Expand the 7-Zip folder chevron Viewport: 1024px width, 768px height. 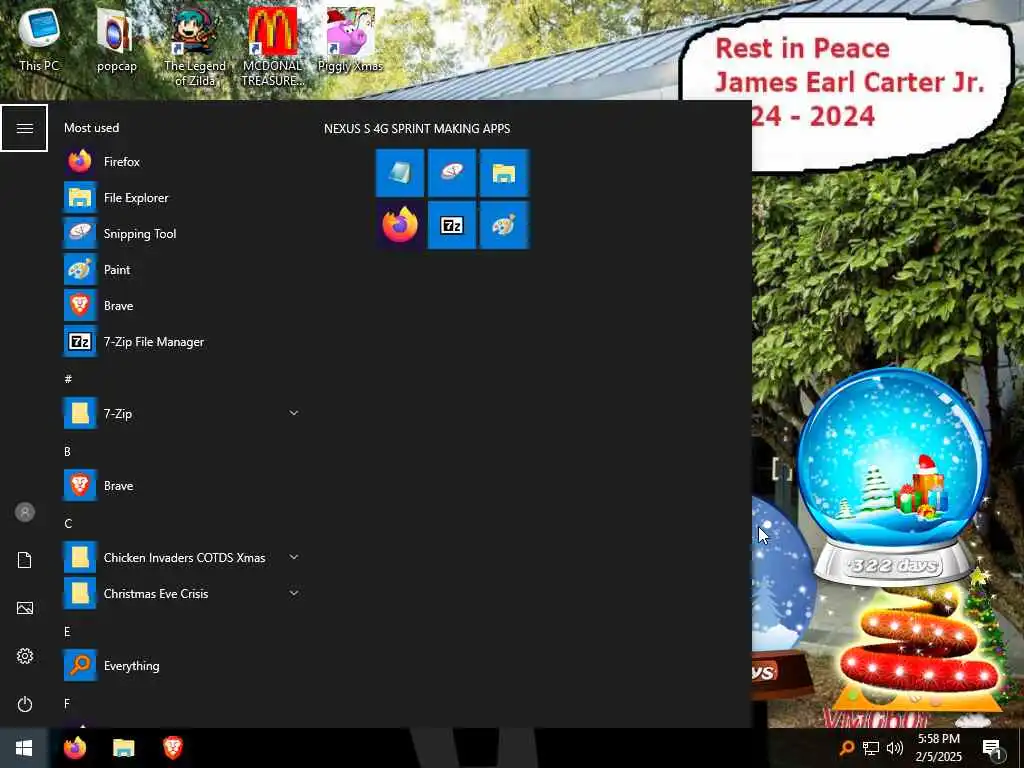(294, 413)
